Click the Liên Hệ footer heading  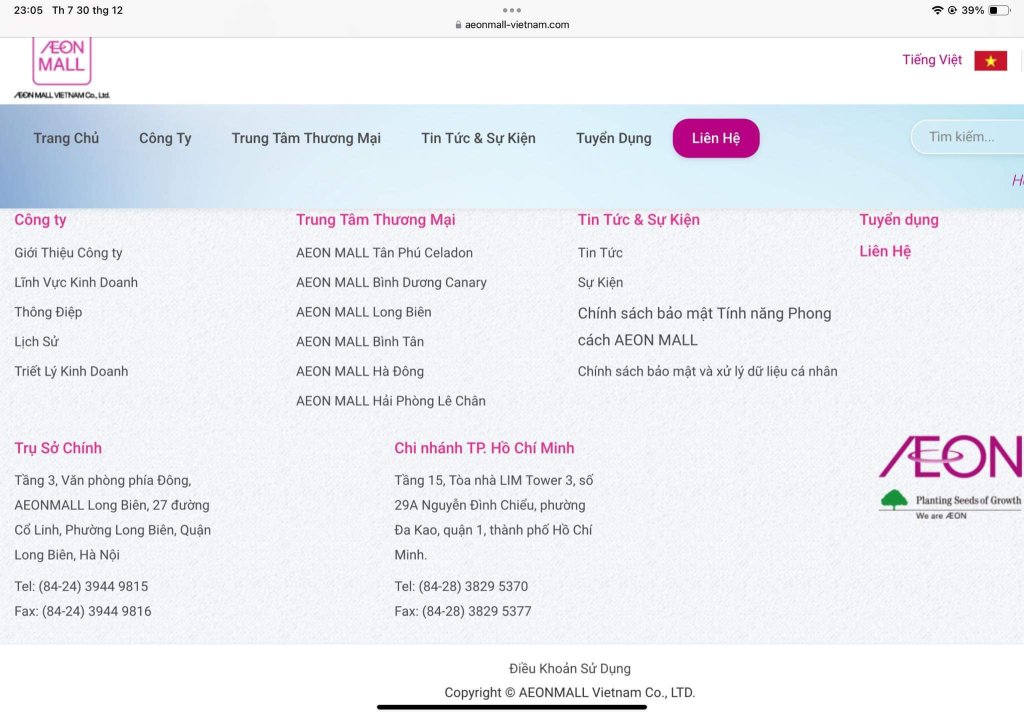point(885,252)
